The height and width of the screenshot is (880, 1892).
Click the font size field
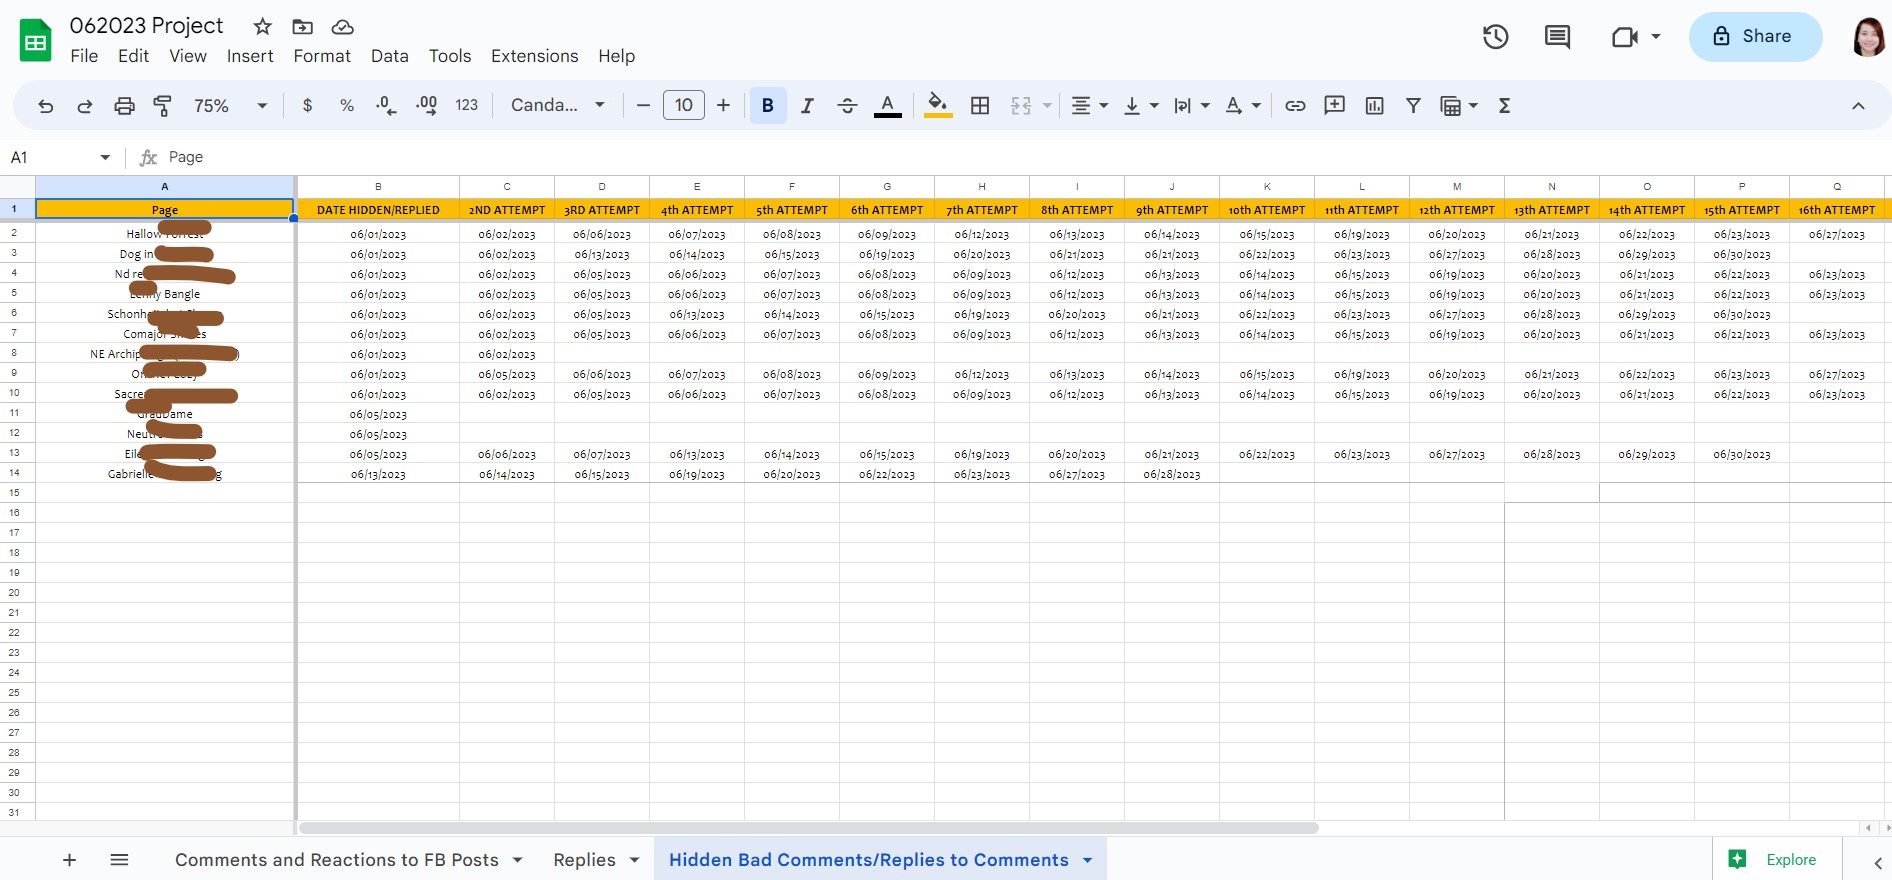(684, 105)
